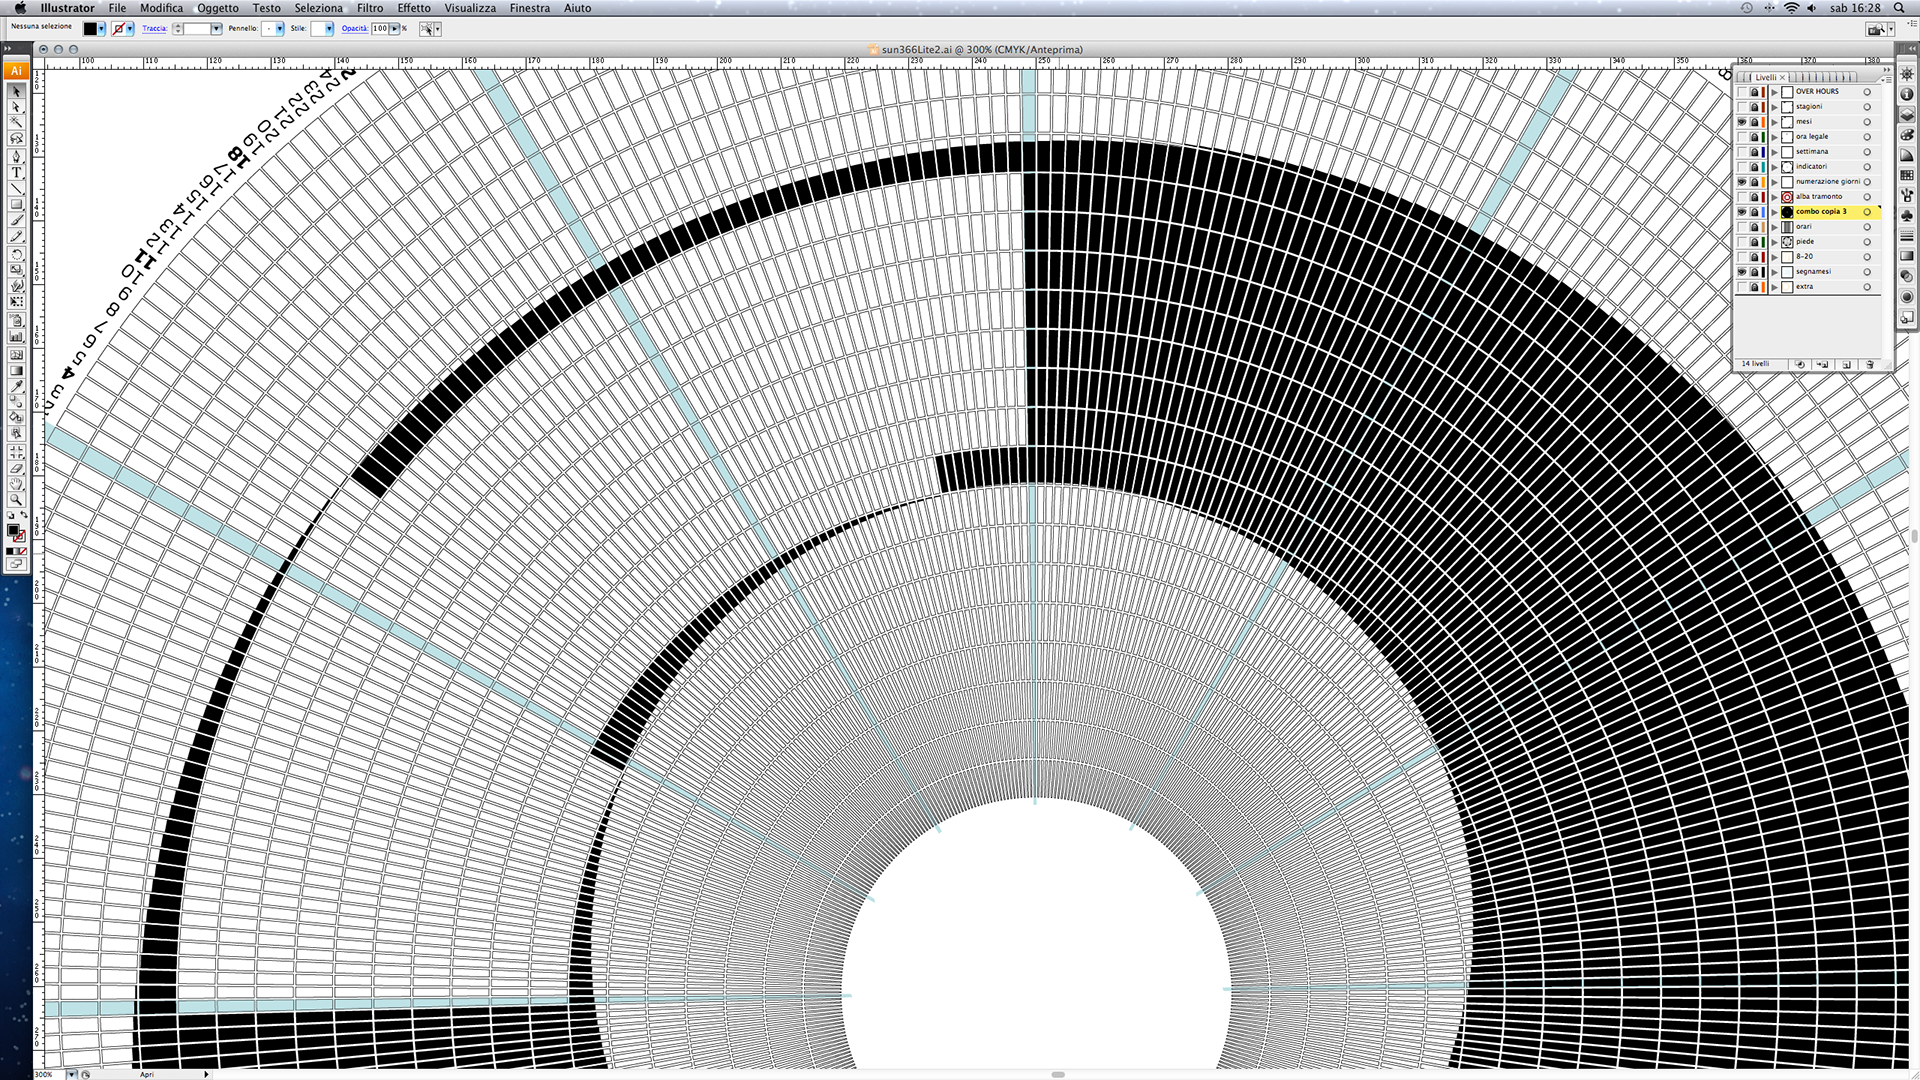Select the Hand tool
The width and height of the screenshot is (1920, 1080).
click(x=16, y=483)
